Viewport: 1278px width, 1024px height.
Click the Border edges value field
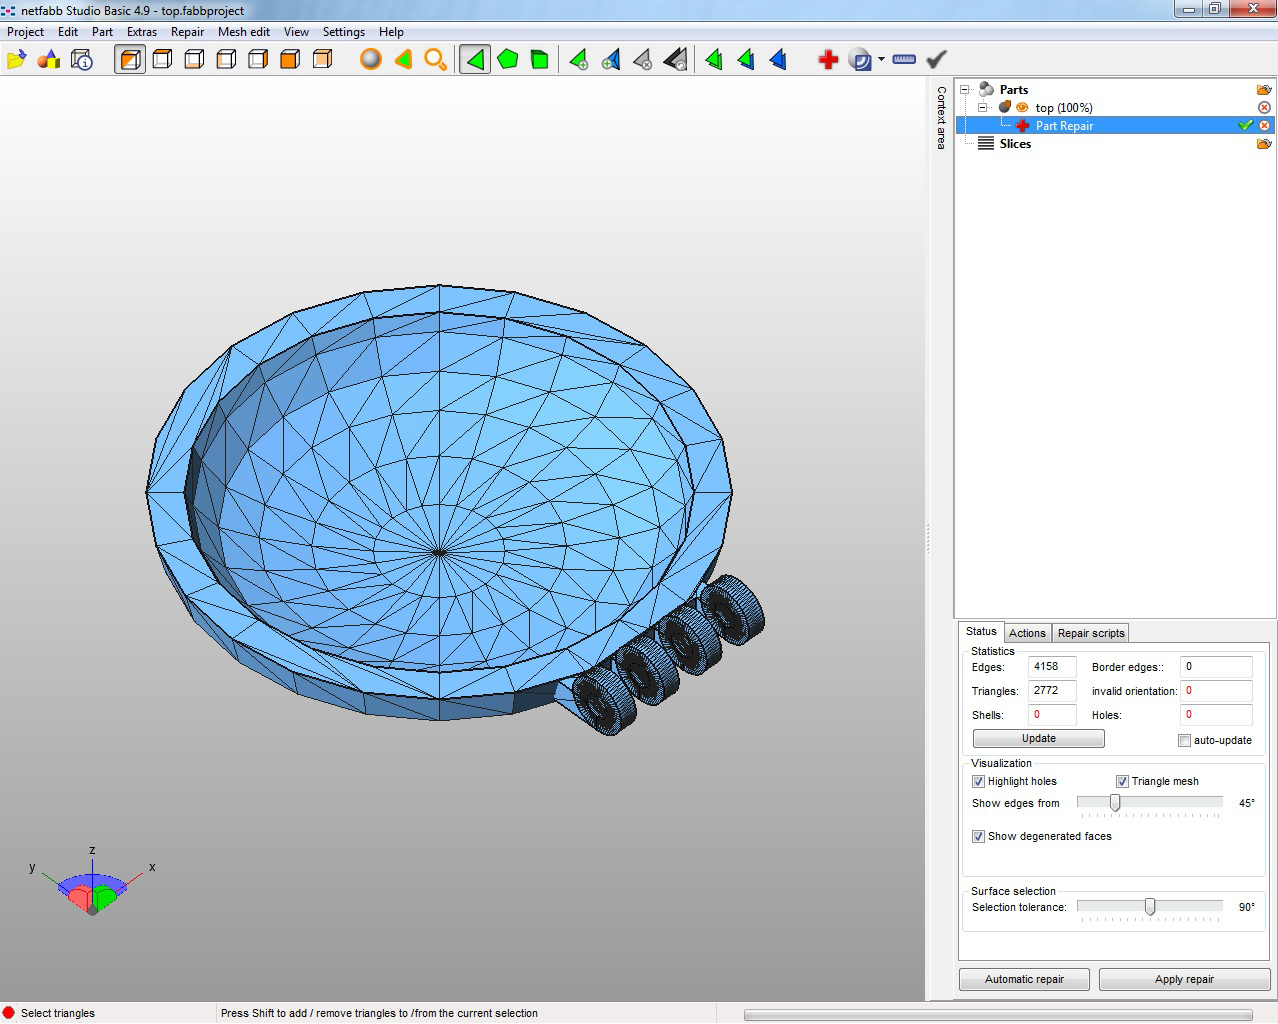pyautogui.click(x=1216, y=667)
